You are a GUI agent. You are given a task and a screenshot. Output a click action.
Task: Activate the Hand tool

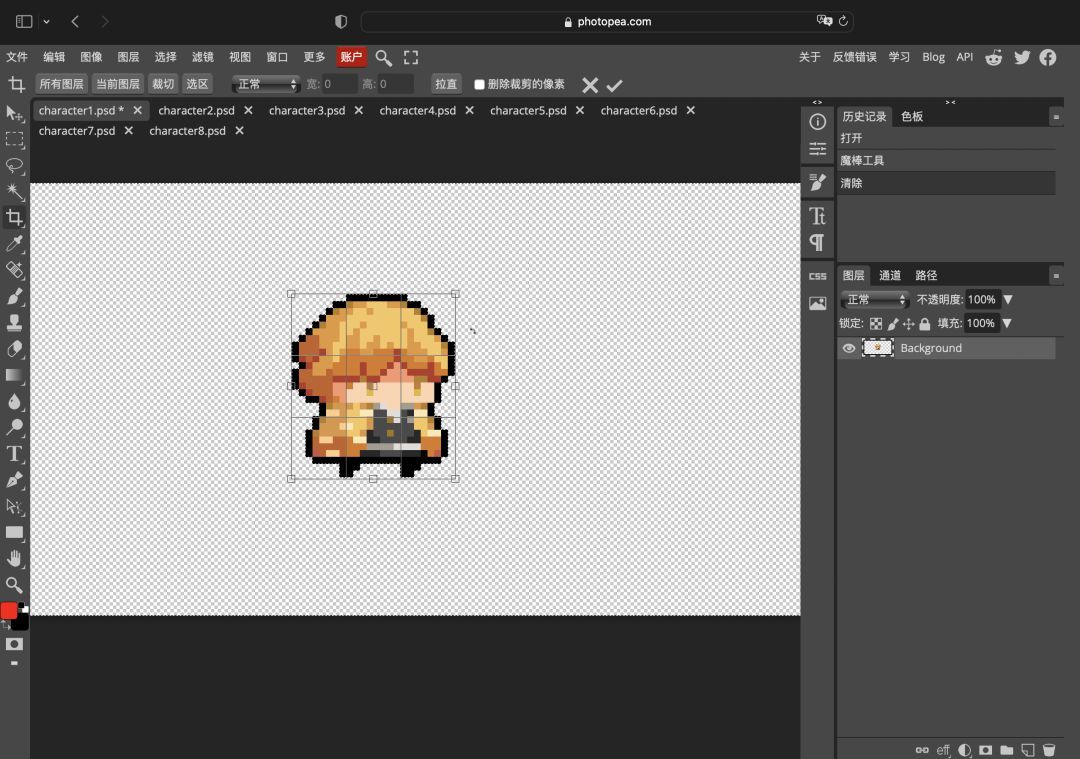tap(14, 559)
